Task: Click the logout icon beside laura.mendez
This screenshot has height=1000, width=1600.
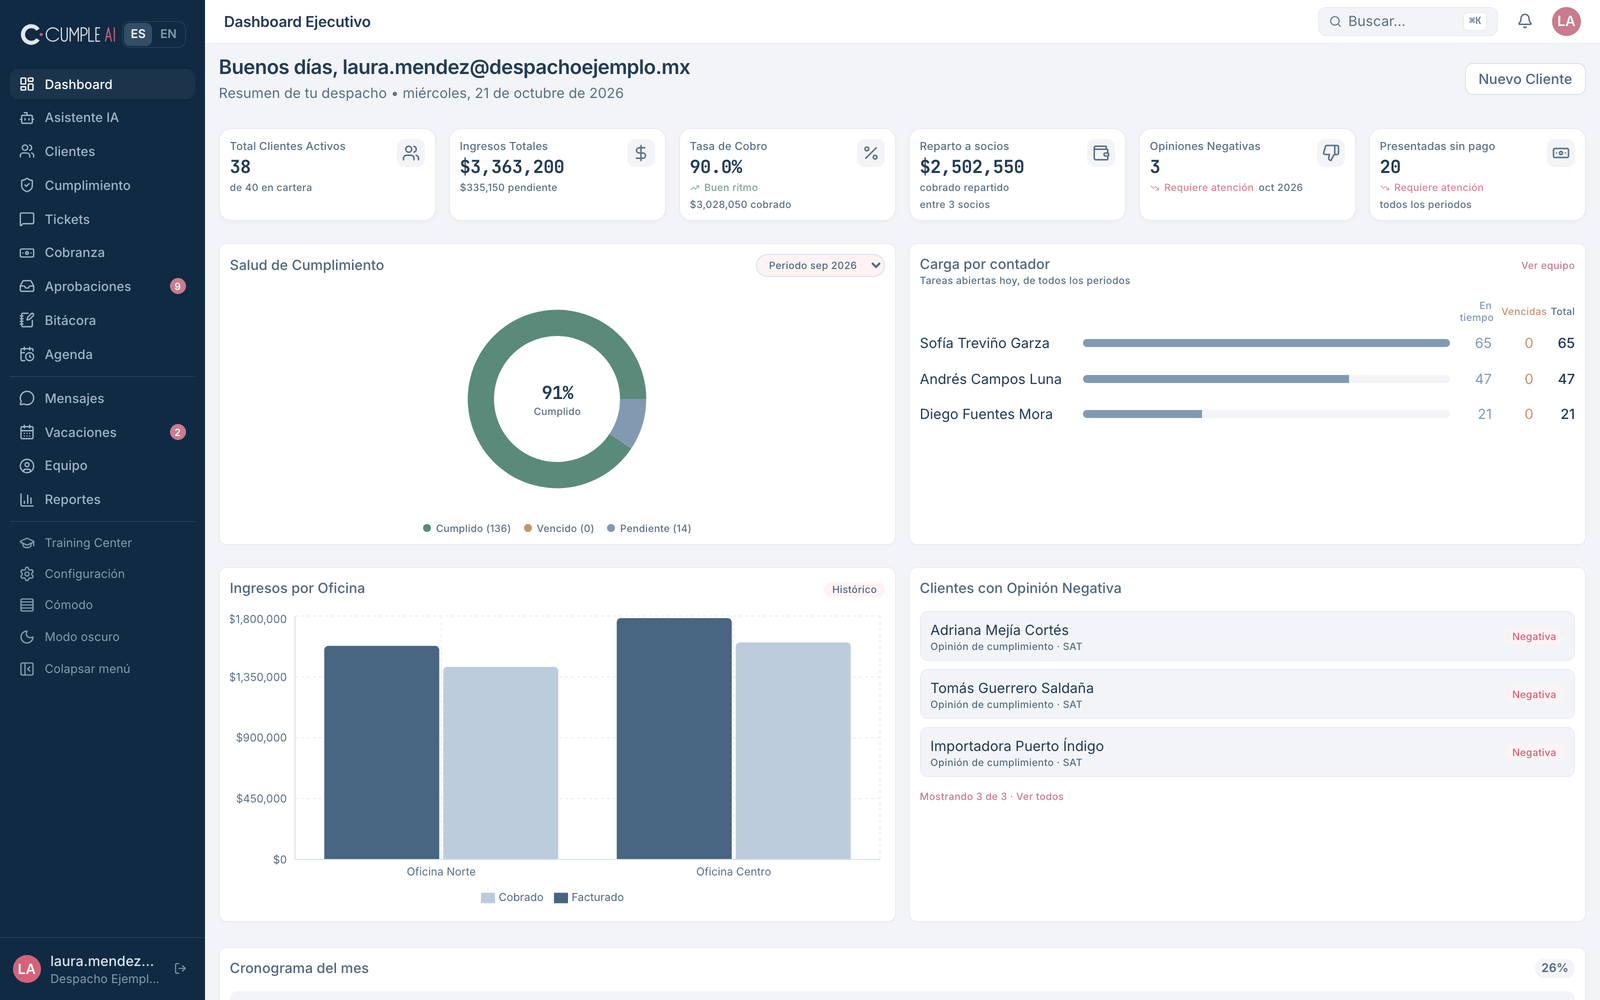Action: pyautogui.click(x=181, y=969)
